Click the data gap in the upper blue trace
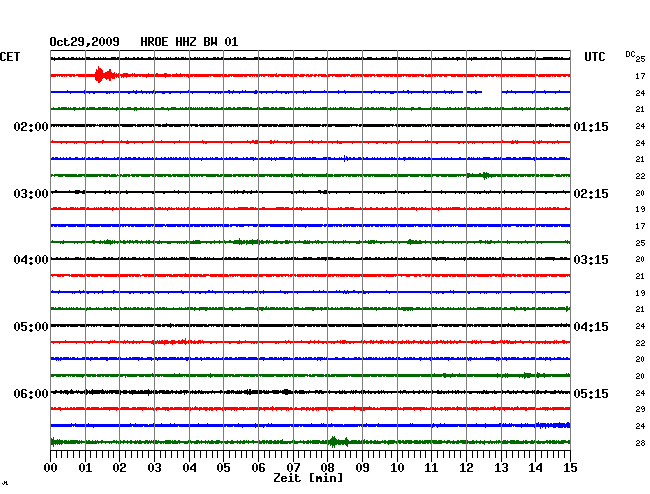 (492, 92)
